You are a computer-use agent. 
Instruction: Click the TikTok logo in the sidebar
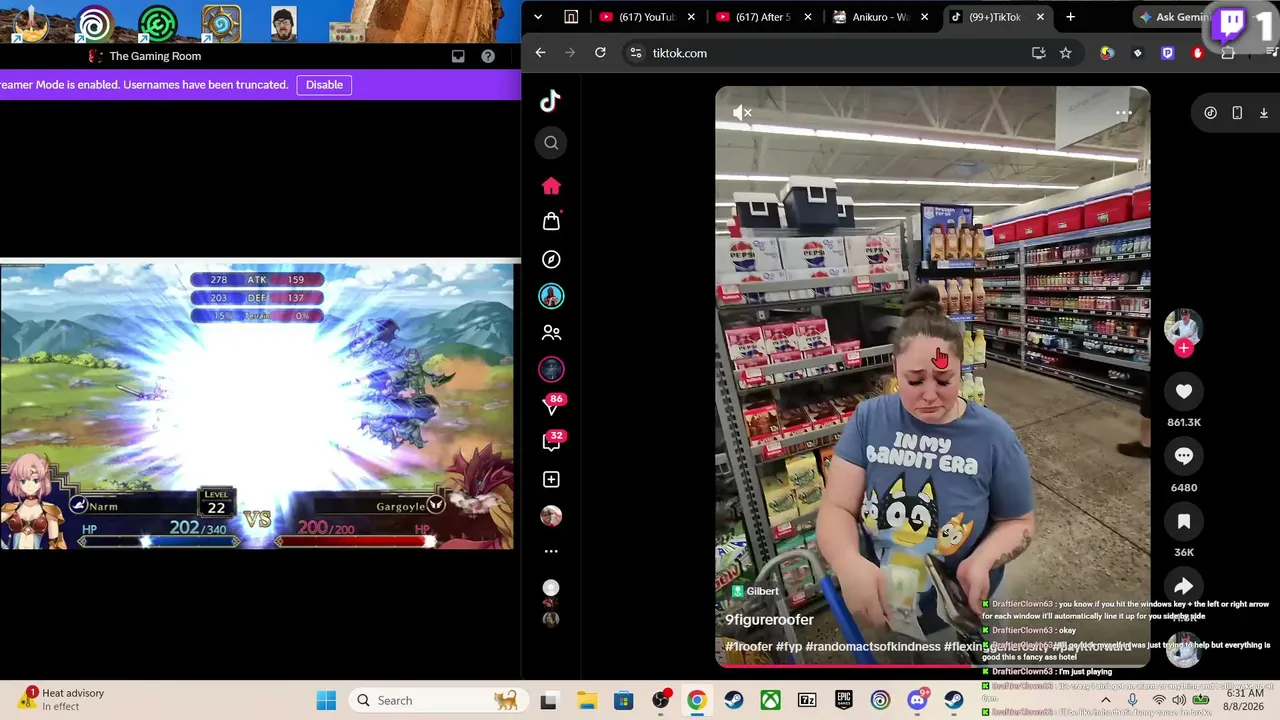tap(550, 101)
